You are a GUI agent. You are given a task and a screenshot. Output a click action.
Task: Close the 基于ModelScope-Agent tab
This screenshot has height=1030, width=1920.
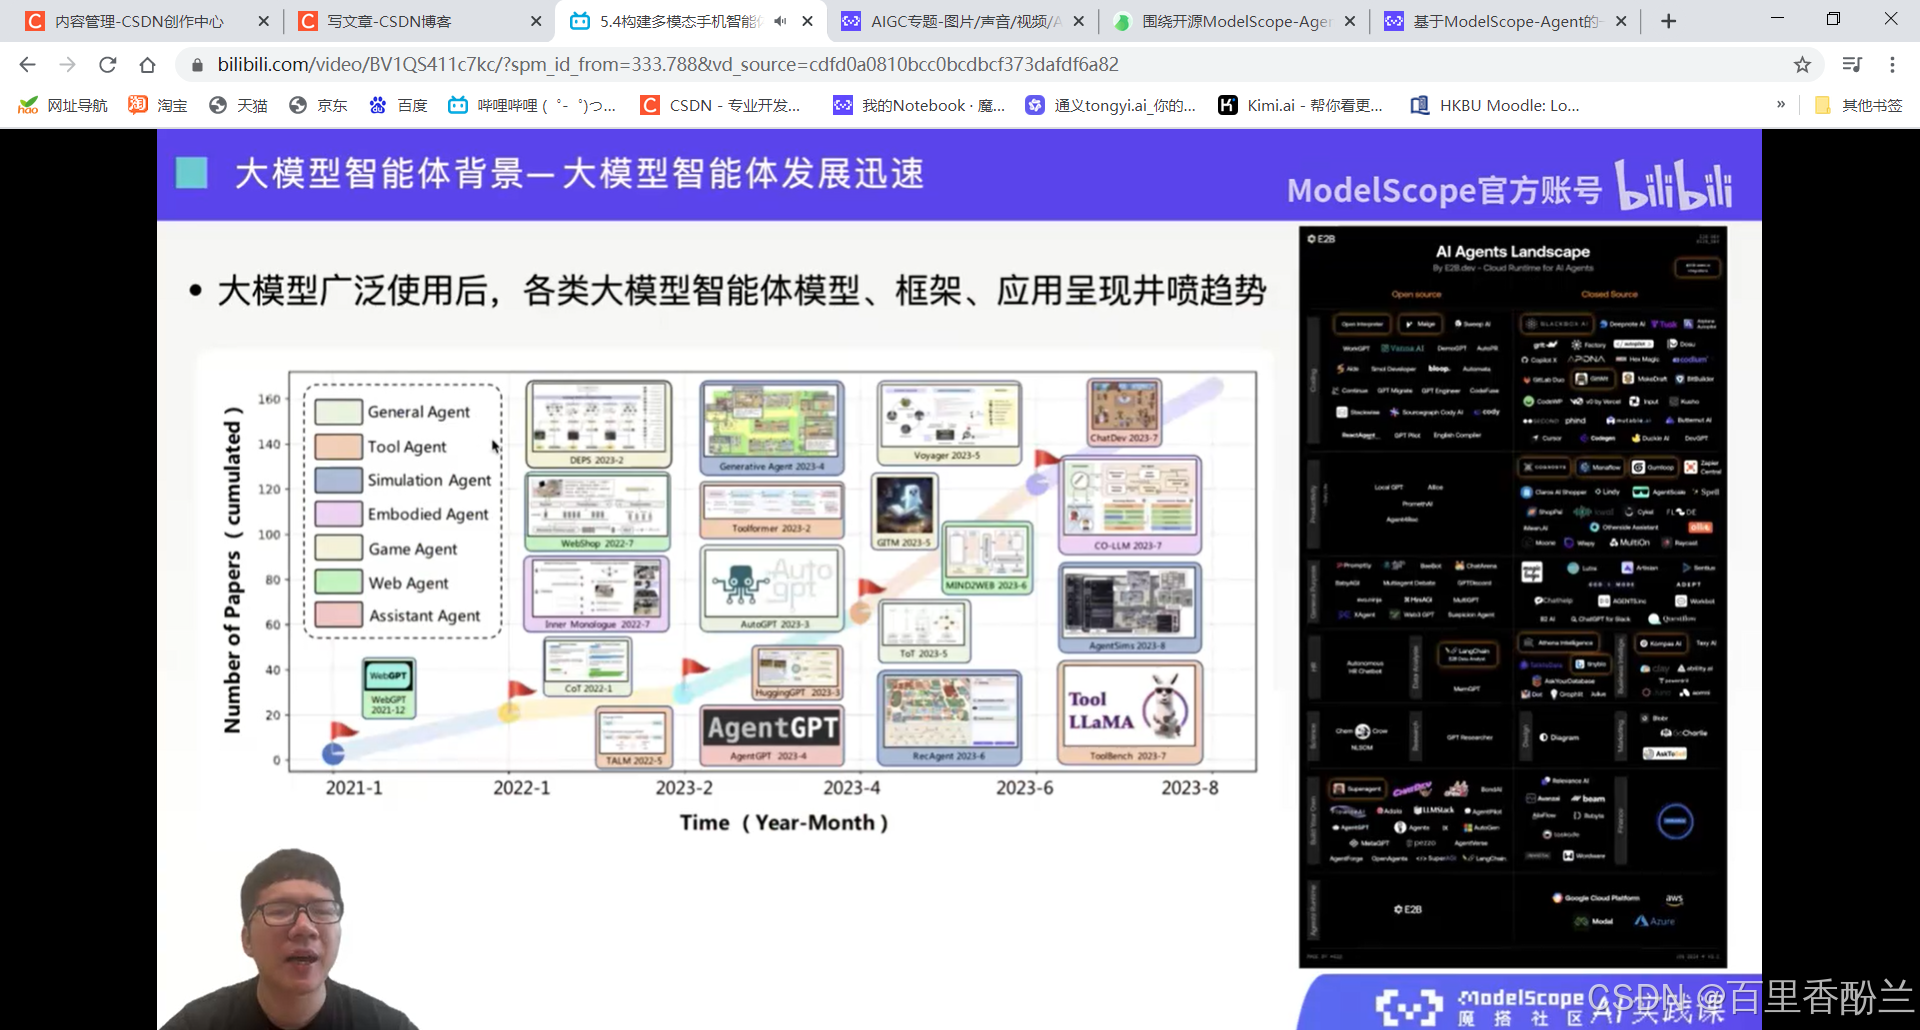coord(1621,21)
